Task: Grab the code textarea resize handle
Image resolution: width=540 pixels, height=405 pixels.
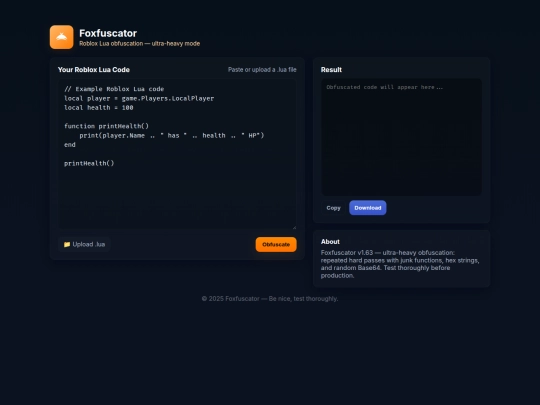Action: [294, 227]
